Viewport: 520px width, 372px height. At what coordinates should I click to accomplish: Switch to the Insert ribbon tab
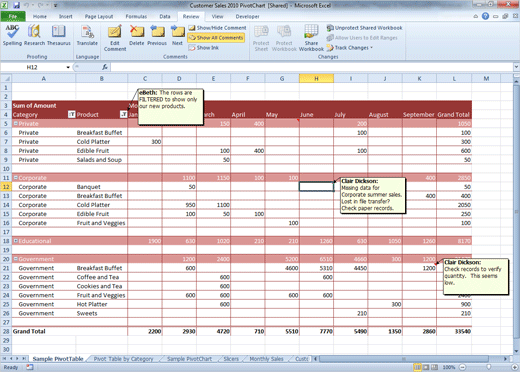click(66, 16)
